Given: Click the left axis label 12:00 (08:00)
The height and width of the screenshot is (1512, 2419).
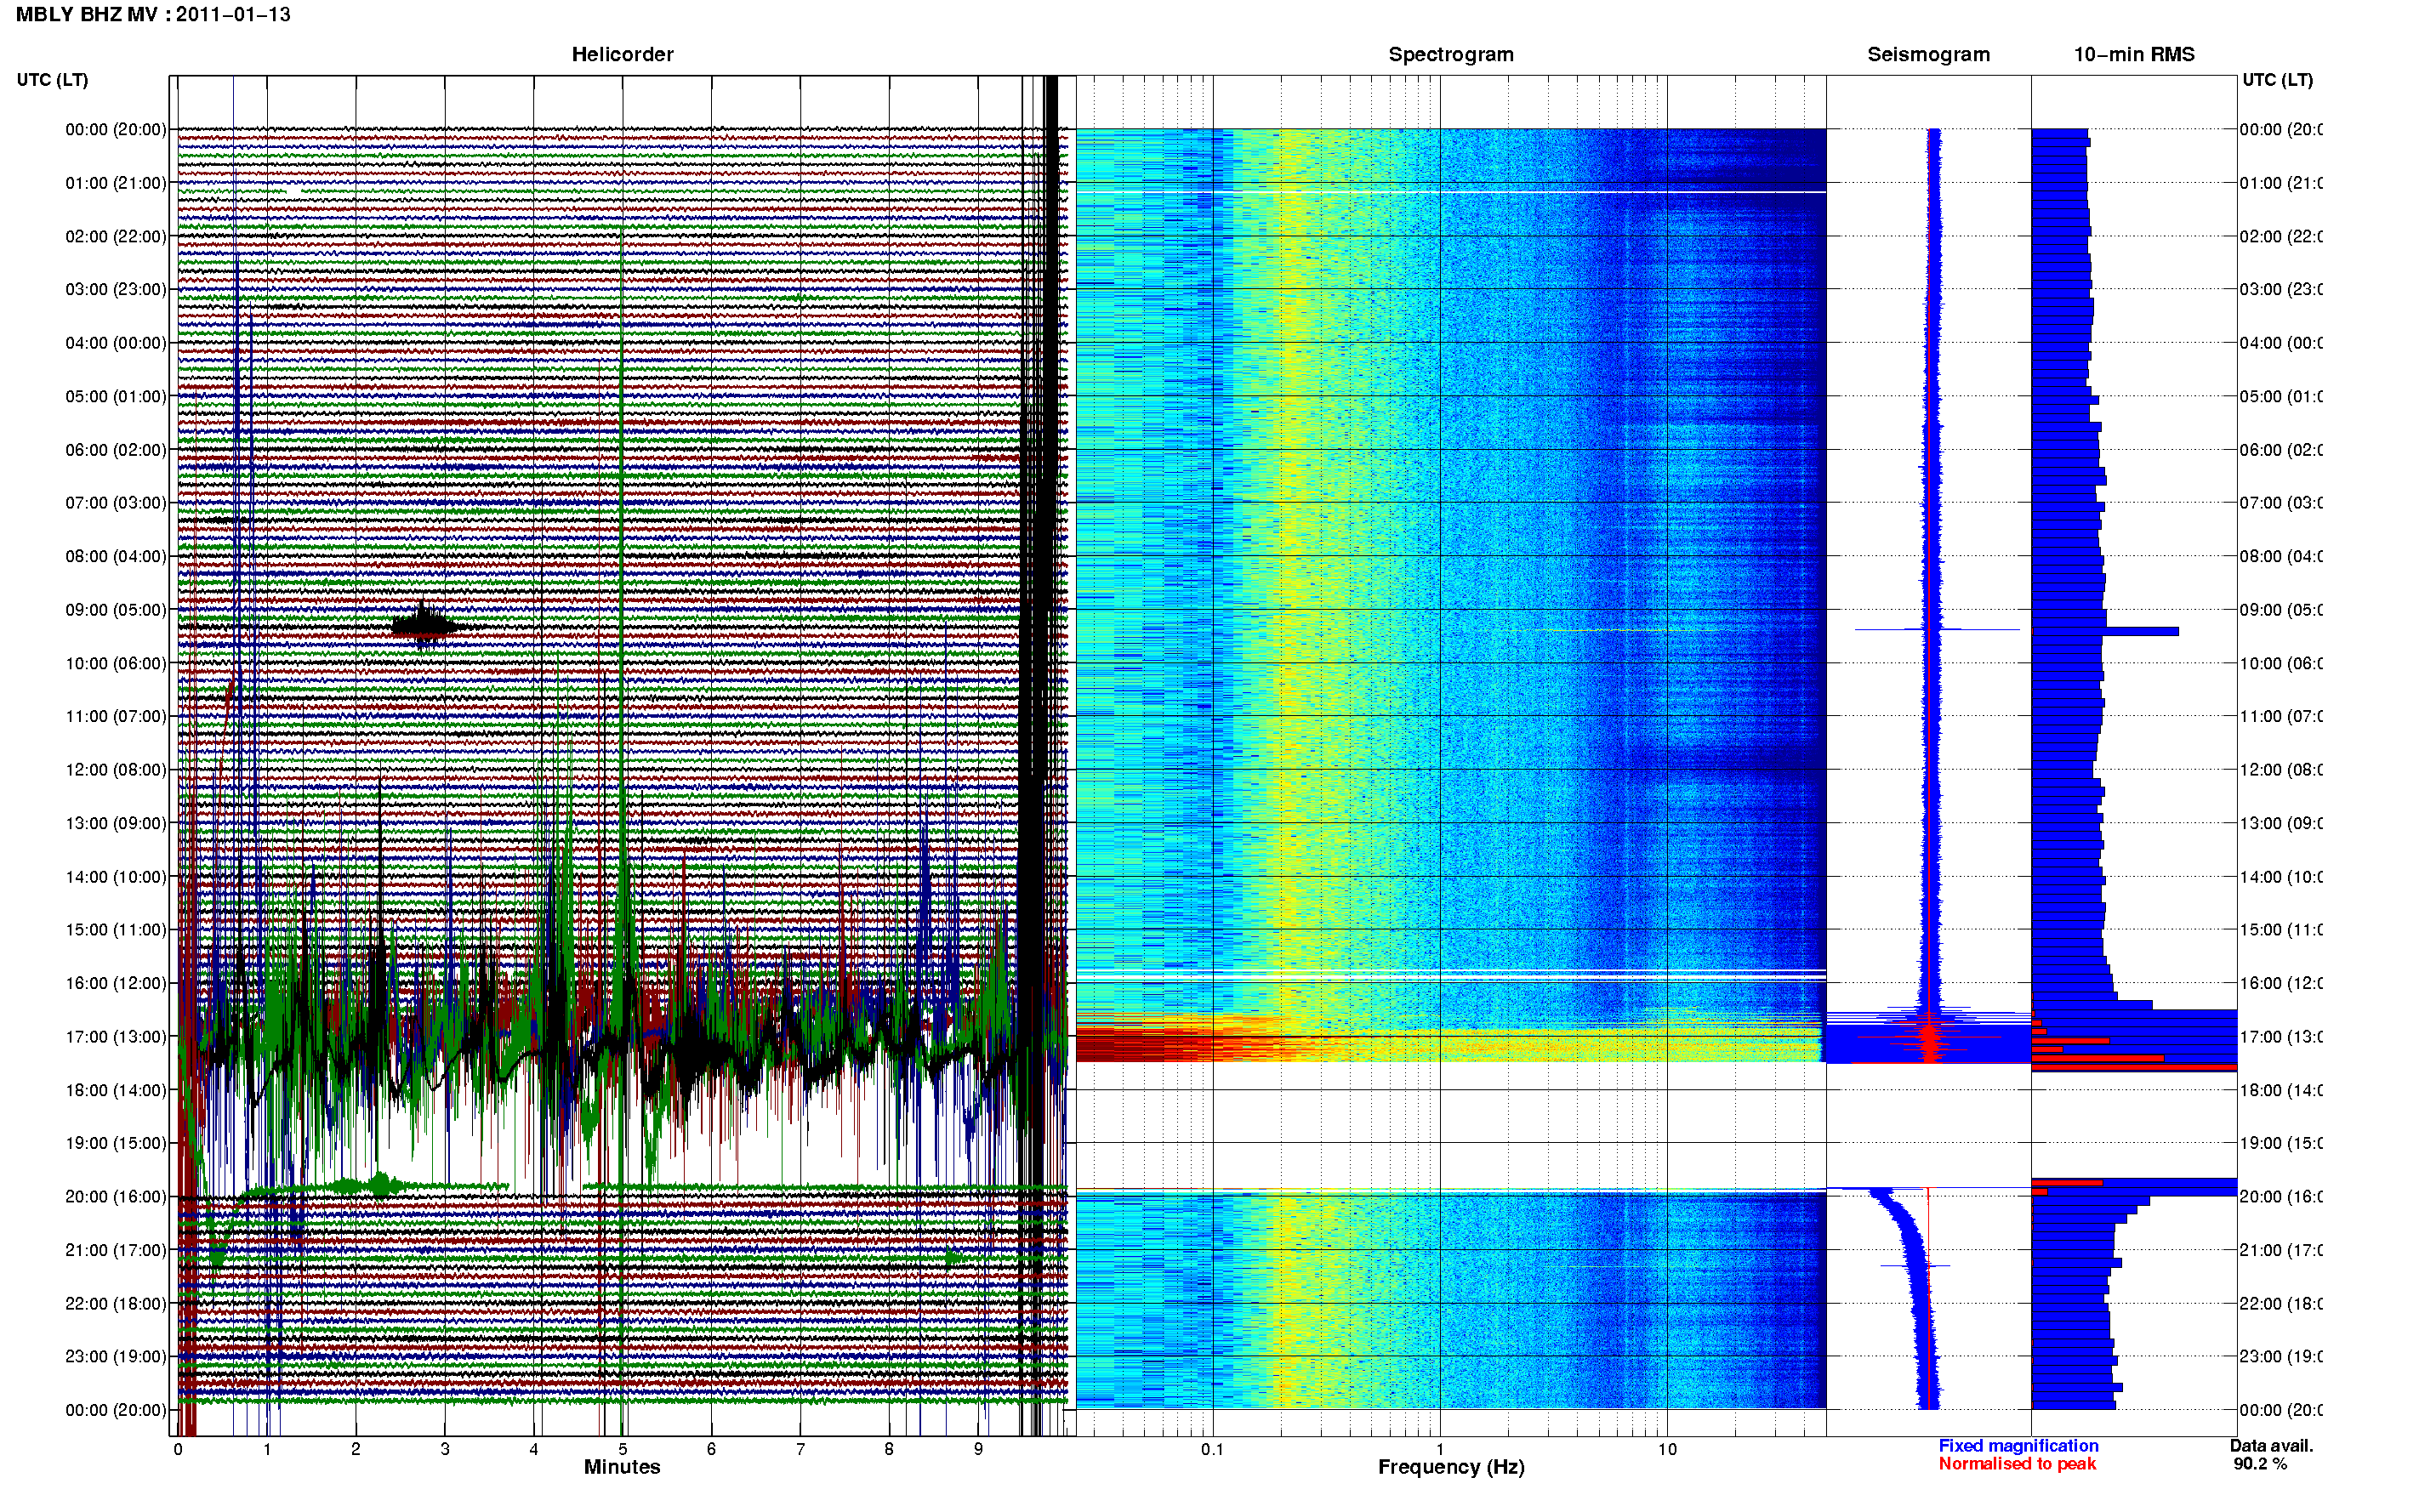Looking at the screenshot, I should (x=116, y=770).
